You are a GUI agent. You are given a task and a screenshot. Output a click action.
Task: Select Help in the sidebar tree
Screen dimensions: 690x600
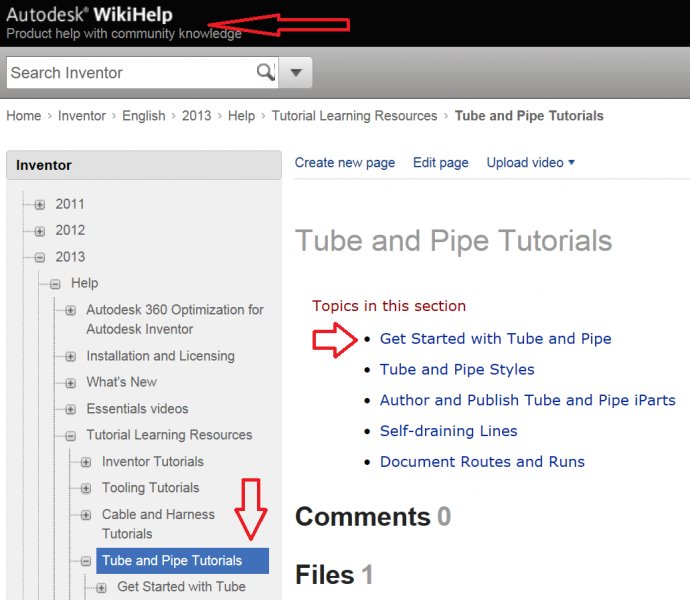[x=84, y=283]
